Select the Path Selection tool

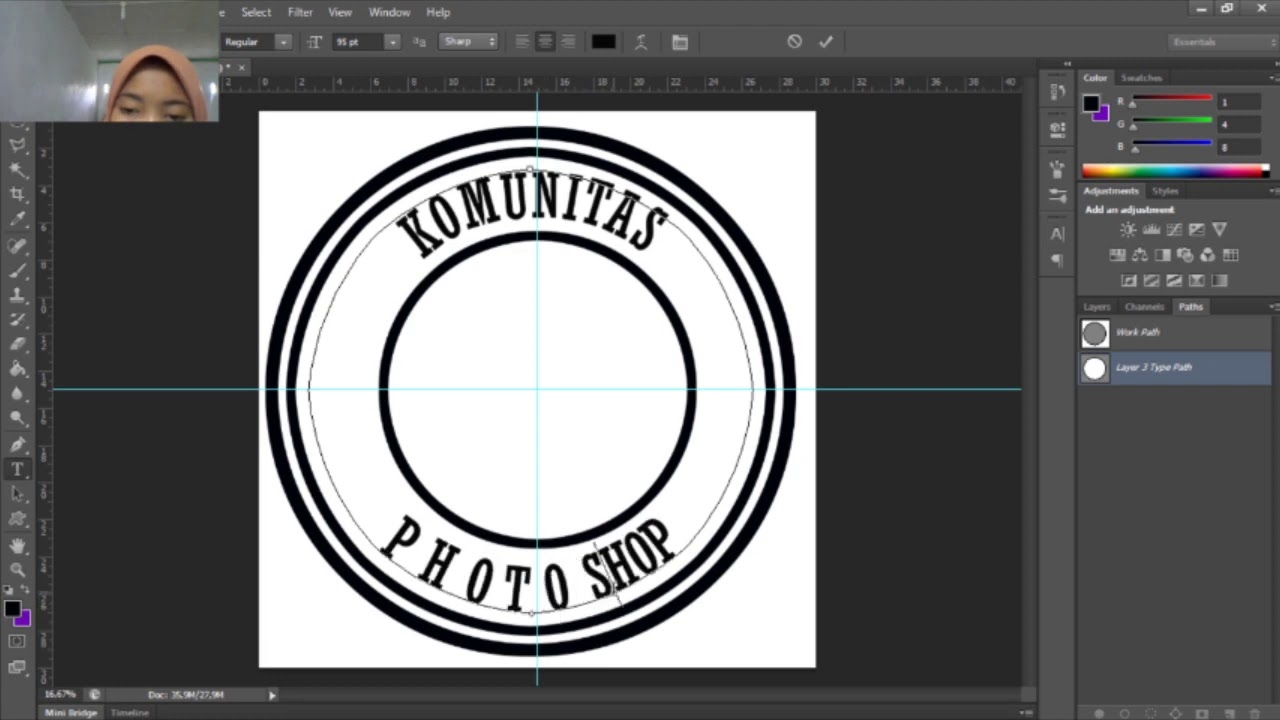pos(17,494)
